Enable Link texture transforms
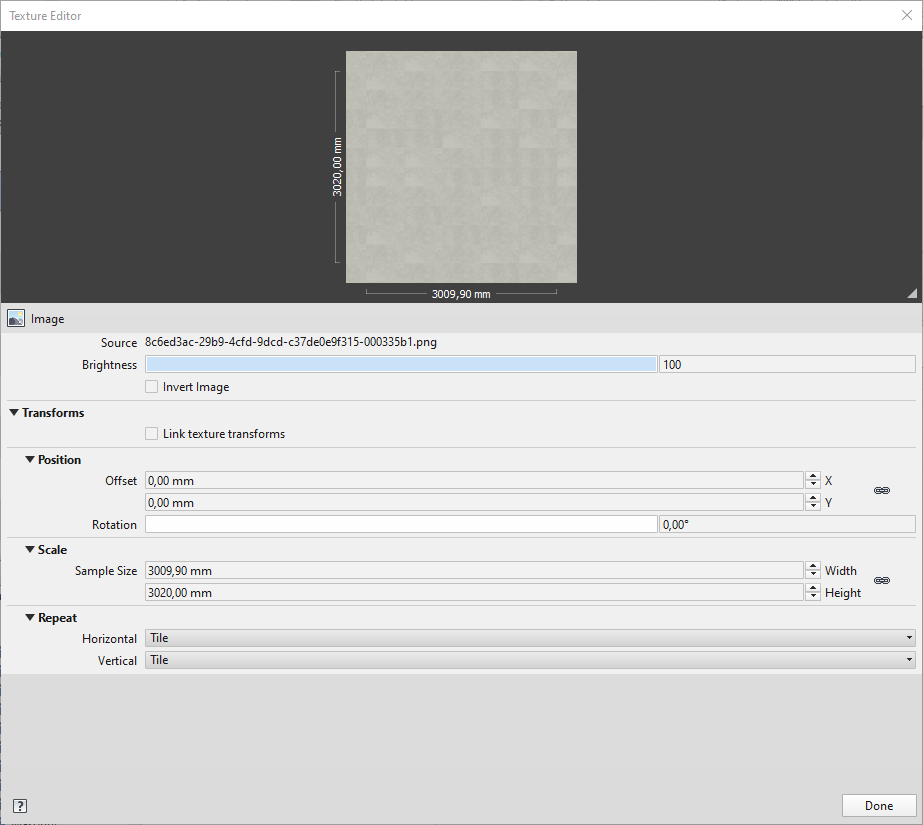Screen dimensions: 923x825 (151, 434)
